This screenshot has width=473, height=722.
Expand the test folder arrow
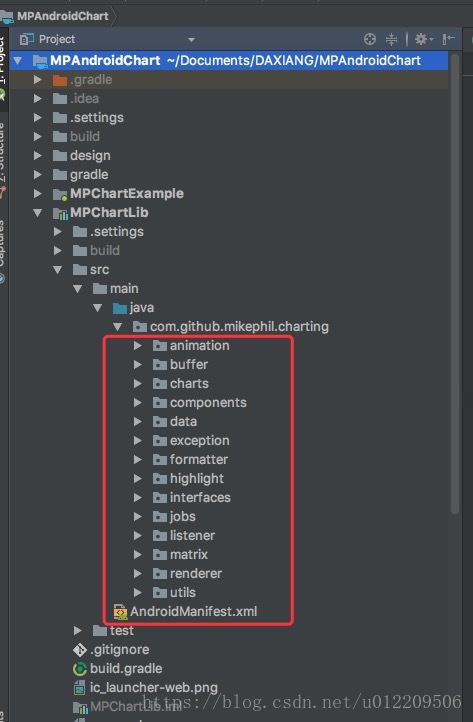[x=78, y=630]
